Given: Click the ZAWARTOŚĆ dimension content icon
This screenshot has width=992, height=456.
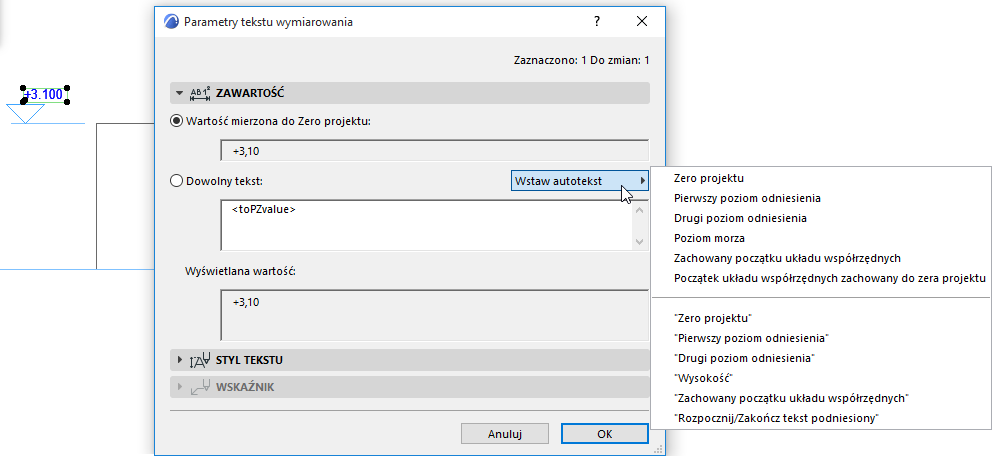Looking at the screenshot, I should point(200,93).
